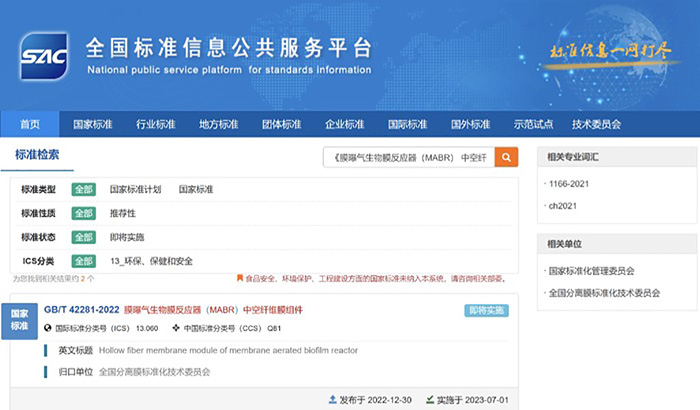The width and height of the screenshot is (700, 410).
Task: Open the 国家标准 navigation menu
Action: coord(93,124)
